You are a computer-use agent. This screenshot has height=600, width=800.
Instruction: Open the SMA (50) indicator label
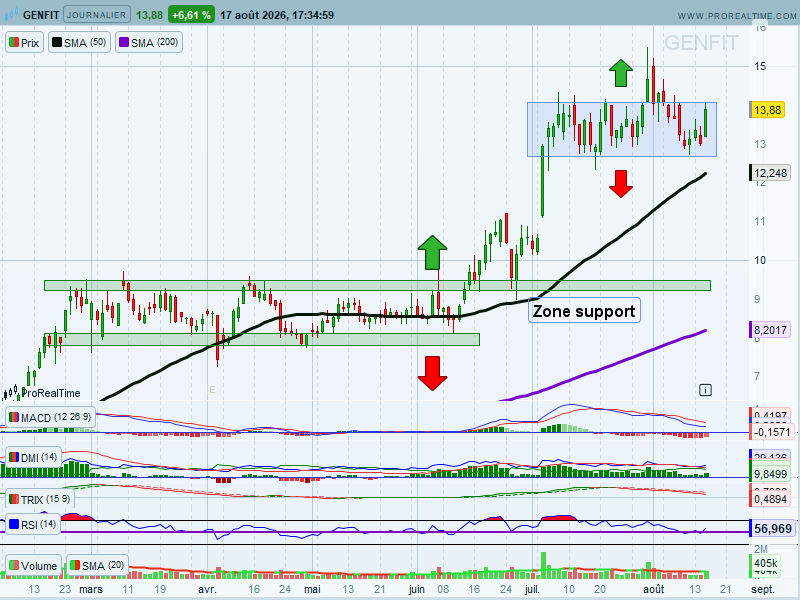[79, 42]
